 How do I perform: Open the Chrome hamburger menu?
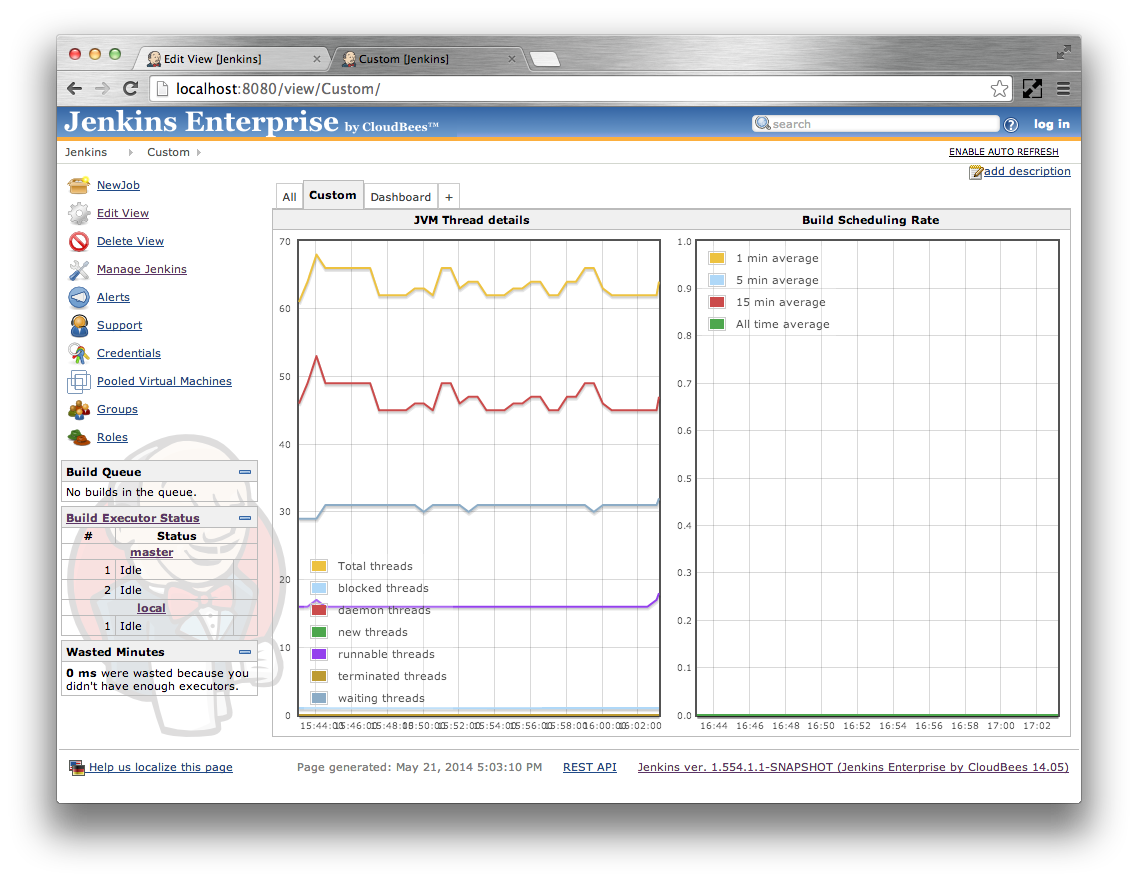coord(1063,89)
